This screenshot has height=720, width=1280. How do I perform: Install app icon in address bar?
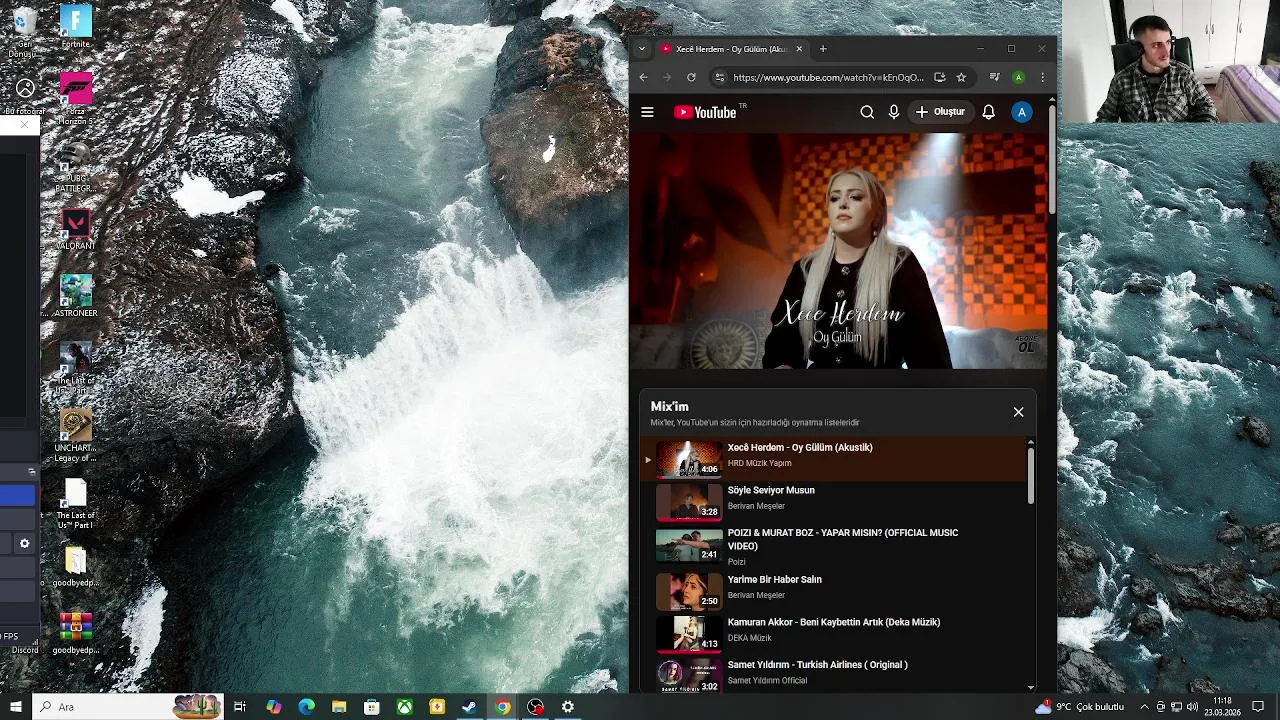(x=939, y=77)
